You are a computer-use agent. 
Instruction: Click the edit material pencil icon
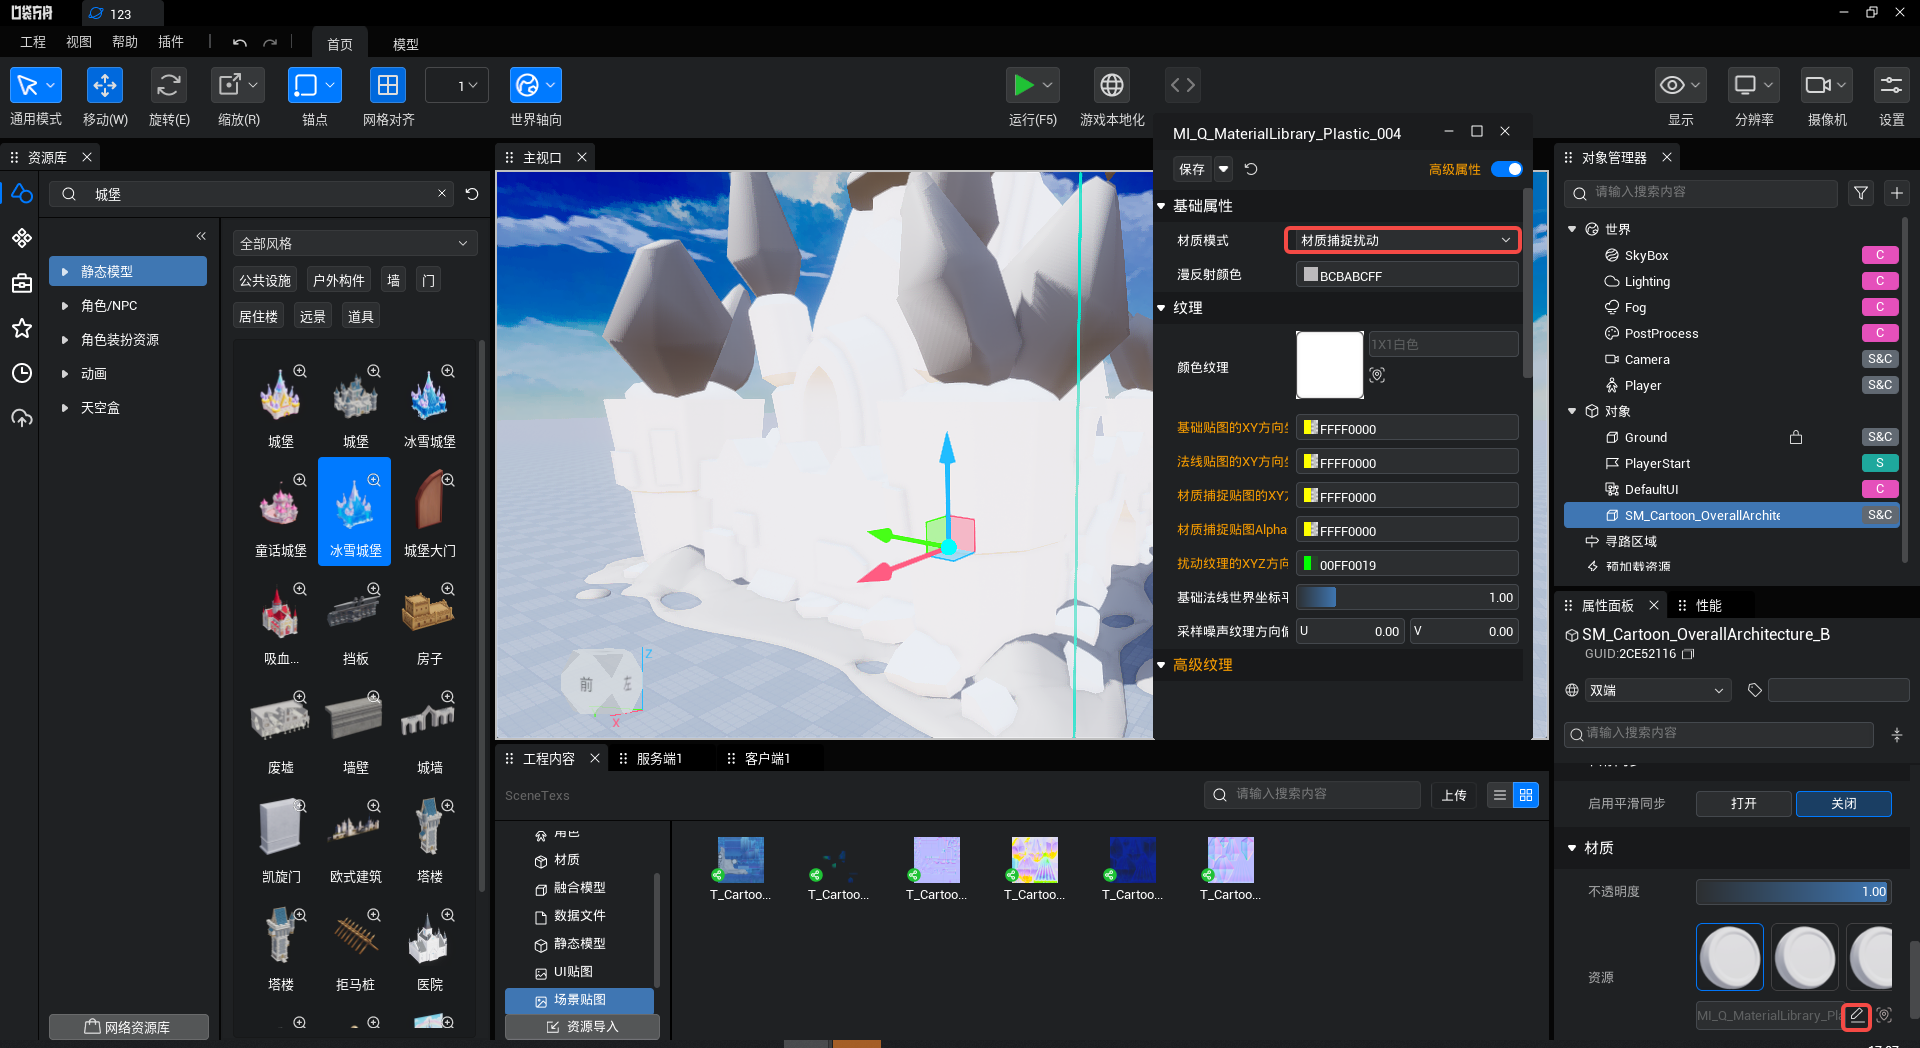click(x=1857, y=1015)
